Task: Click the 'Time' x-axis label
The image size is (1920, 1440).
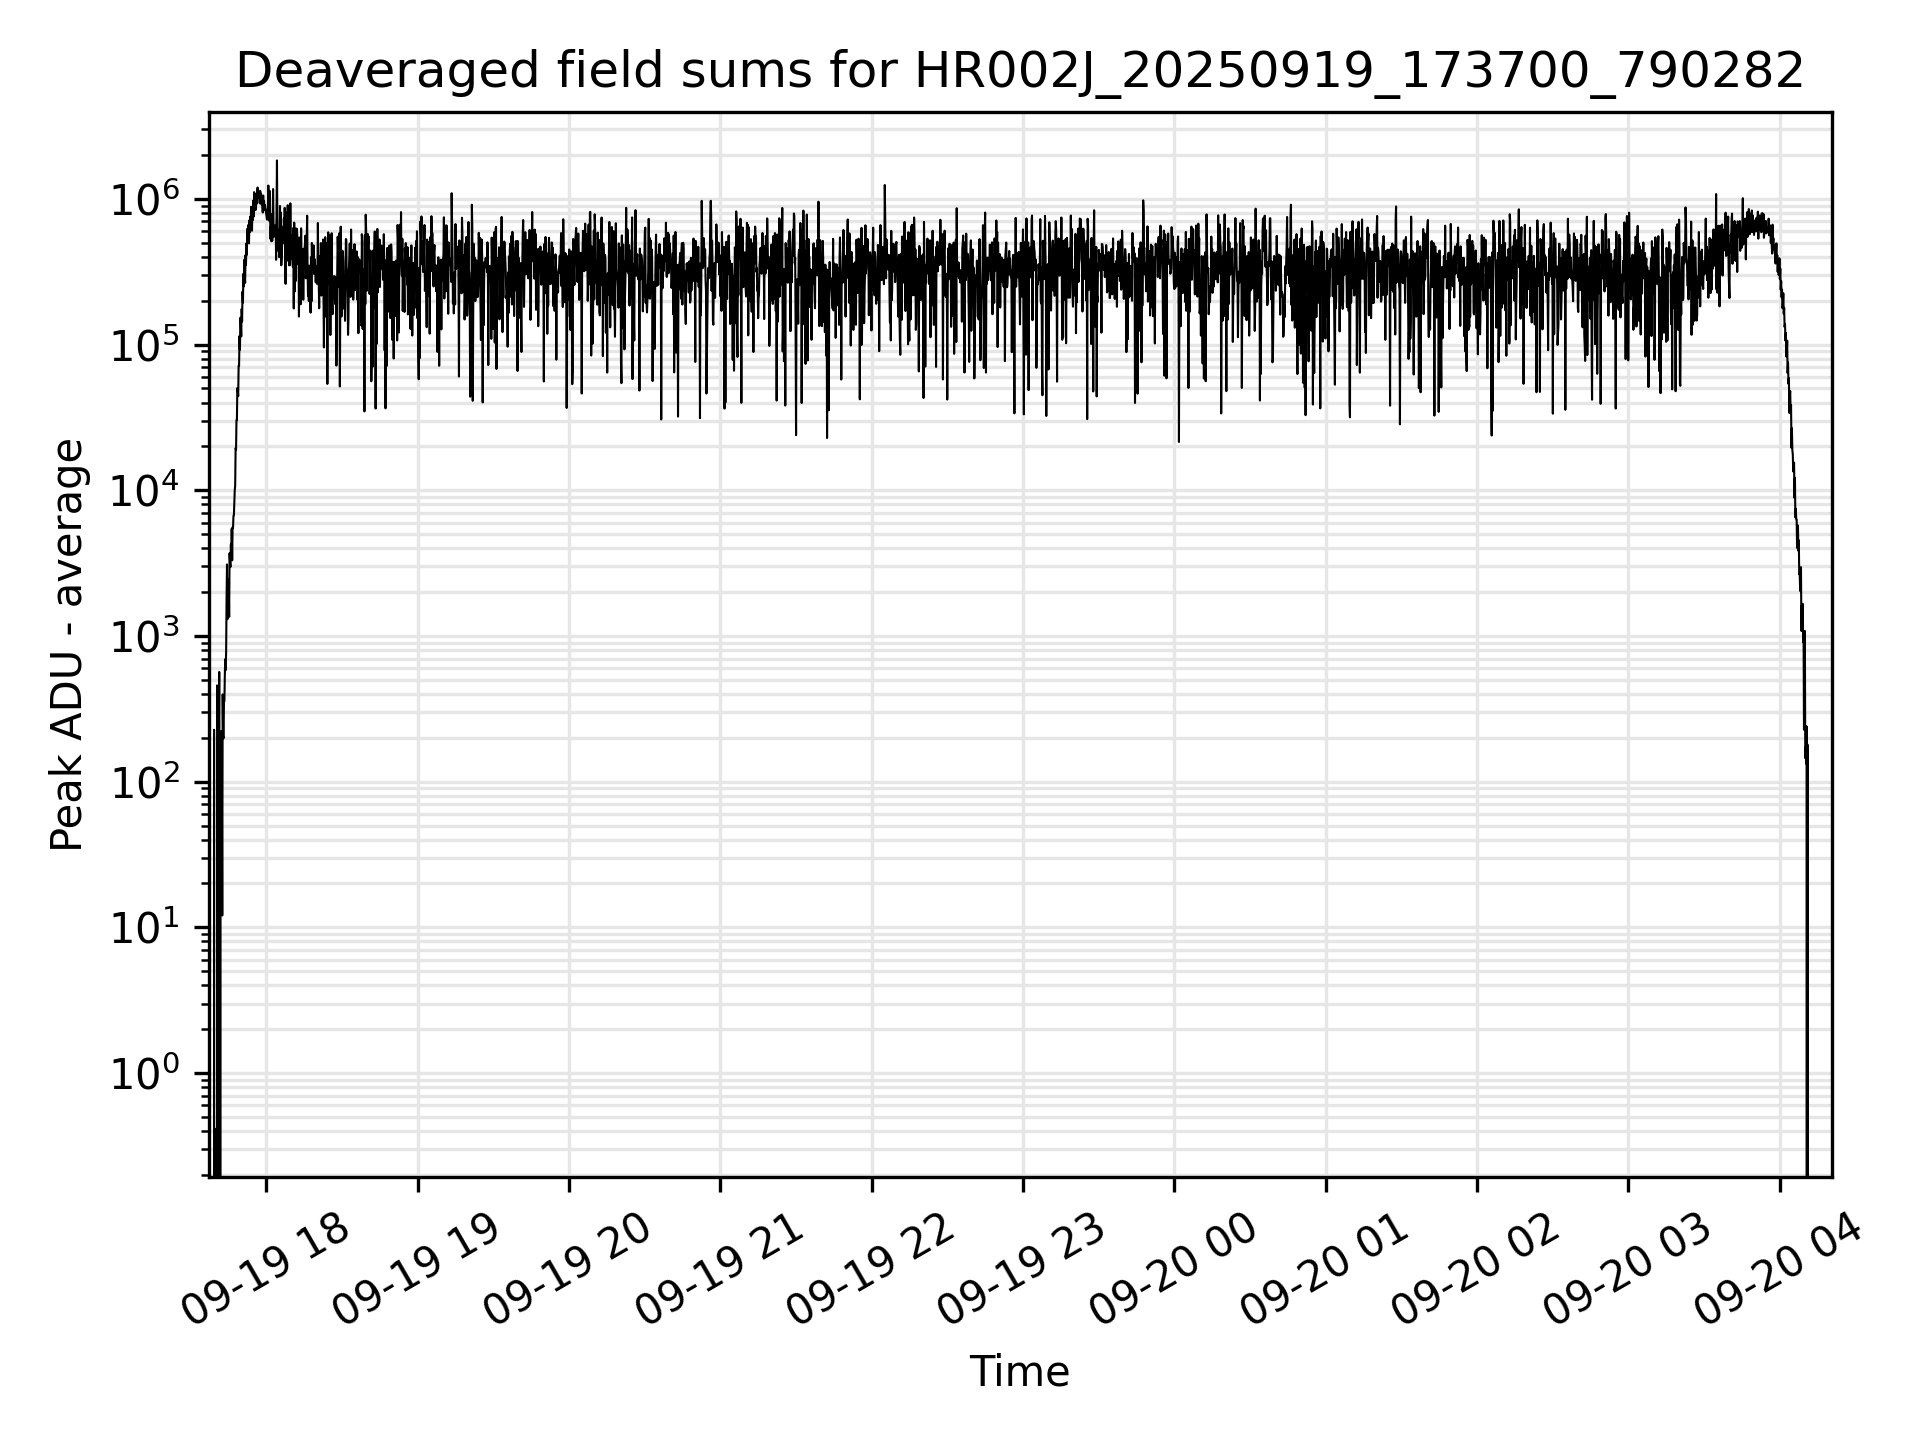Action: (1019, 1372)
